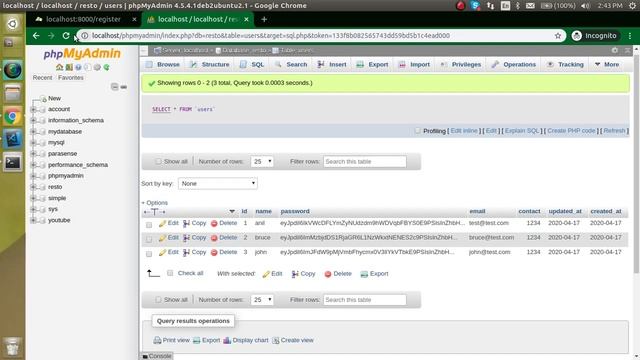Reload navigation panel green icon
Screen dimensions: 640x360
pyautogui.click(x=107, y=67)
